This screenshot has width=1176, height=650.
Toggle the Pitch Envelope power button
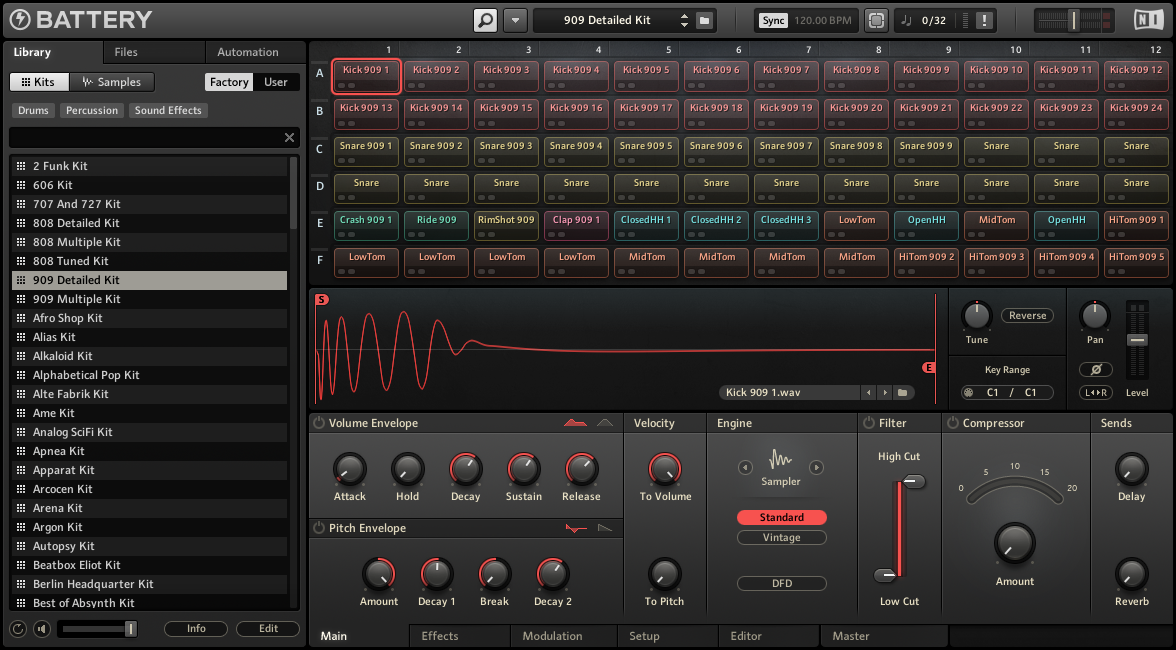coord(319,528)
